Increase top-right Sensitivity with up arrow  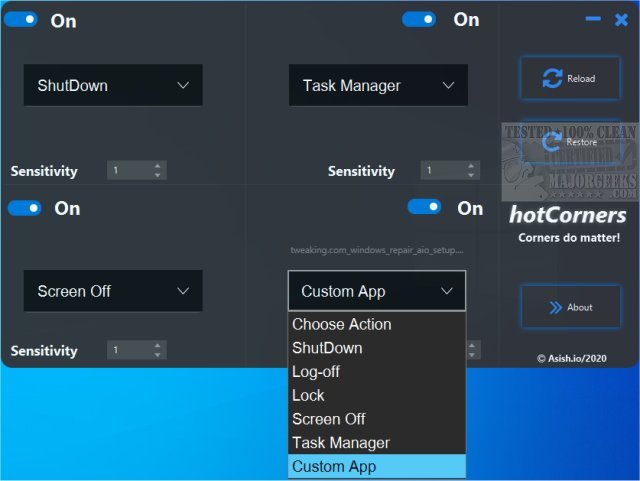tap(471, 166)
